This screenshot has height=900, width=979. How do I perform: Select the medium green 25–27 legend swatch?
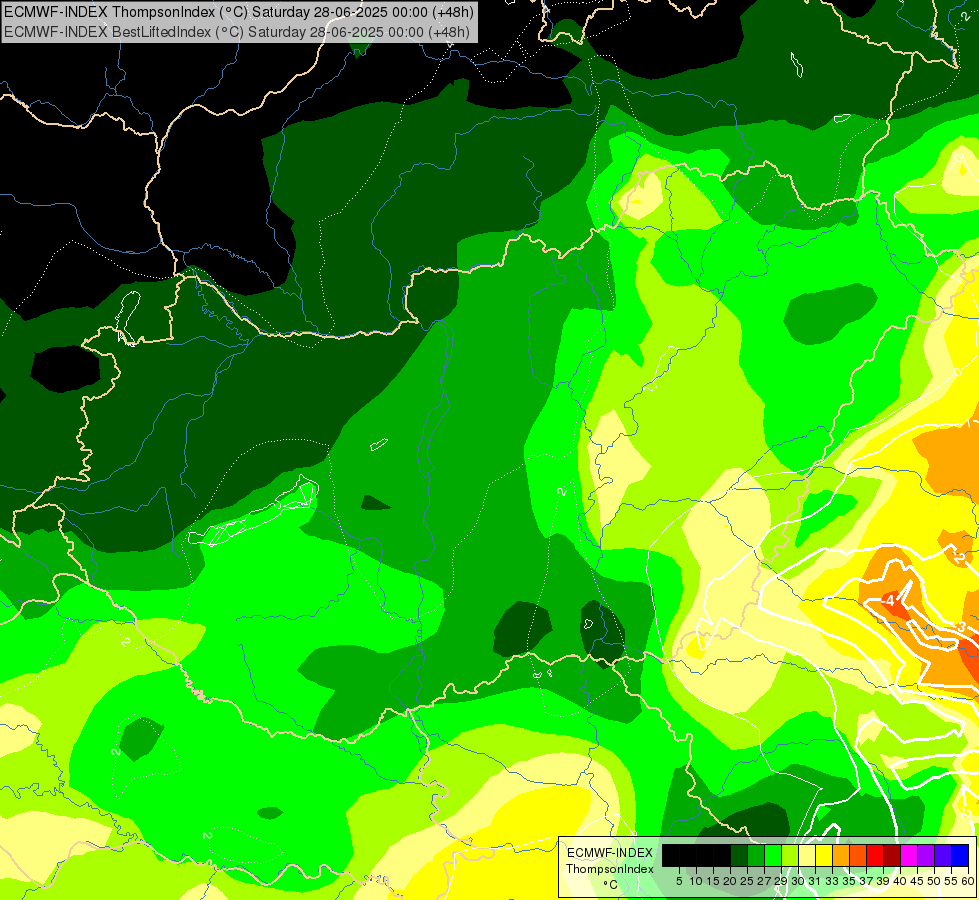pyautogui.click(x=755, y=855)
